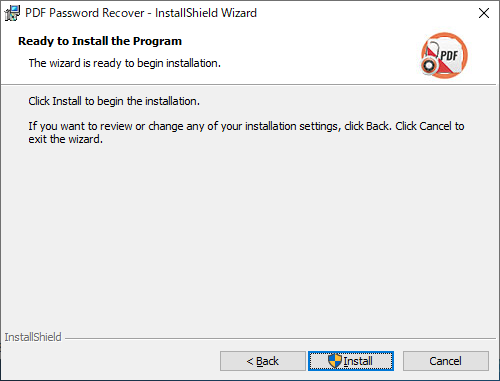Image resolution: width=500 pixels, height=381 pixels.
Task: Click the Install button to begin installation
Action: [x=351, y=361]
